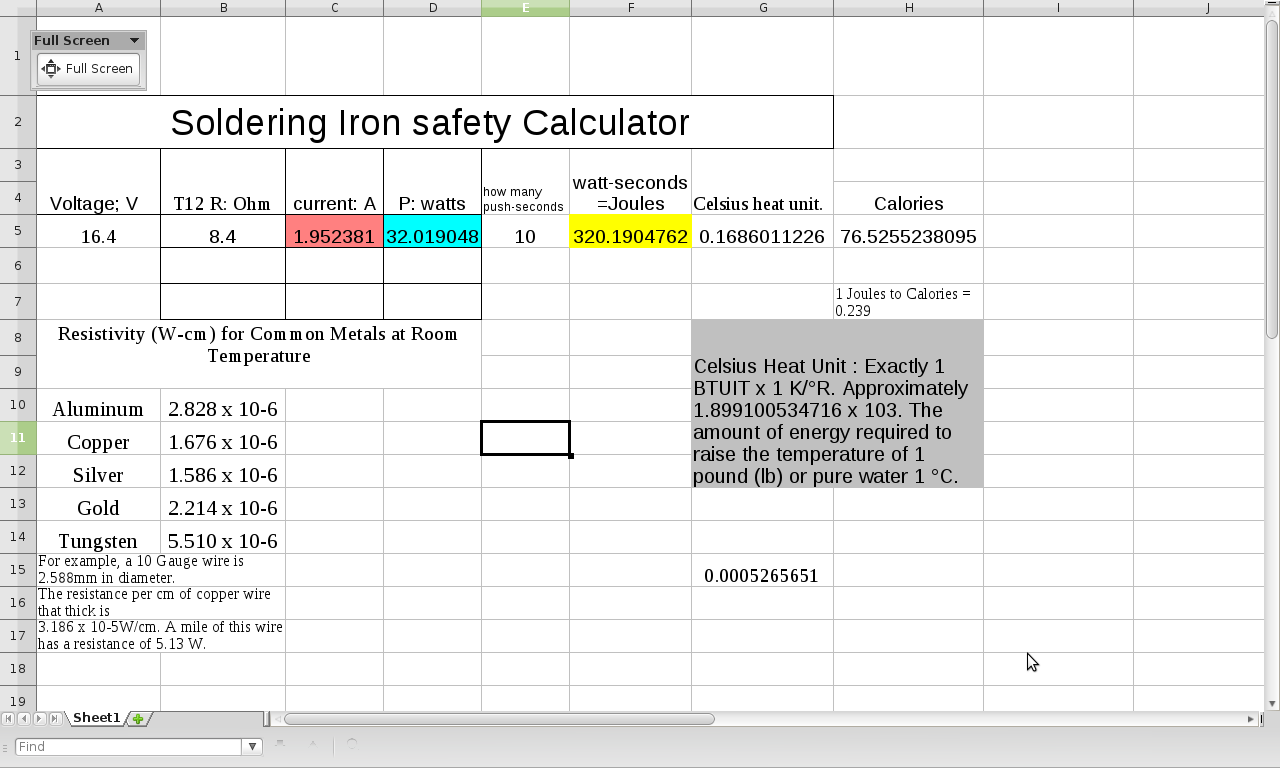The width and height of the screenshot is (1280, 768).
Task: Click the horizontal scrollbar thumb
Action: pyautogui.click(x=499, y=719)
